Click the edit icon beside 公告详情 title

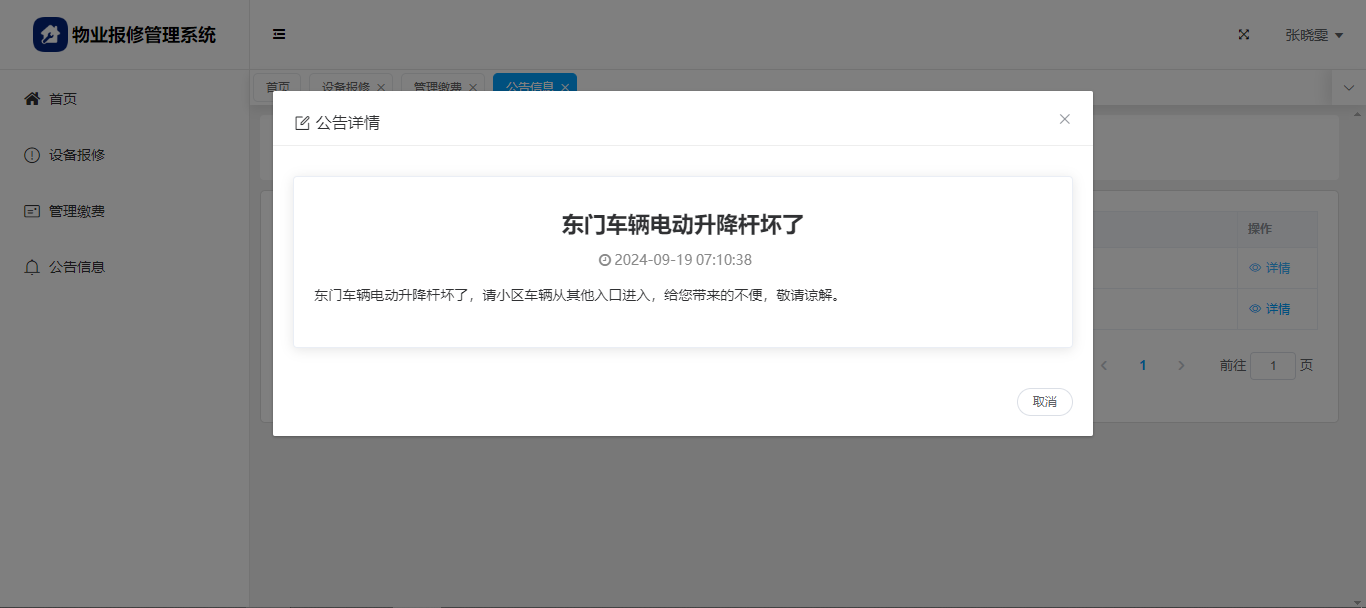(x=302, y=123)
